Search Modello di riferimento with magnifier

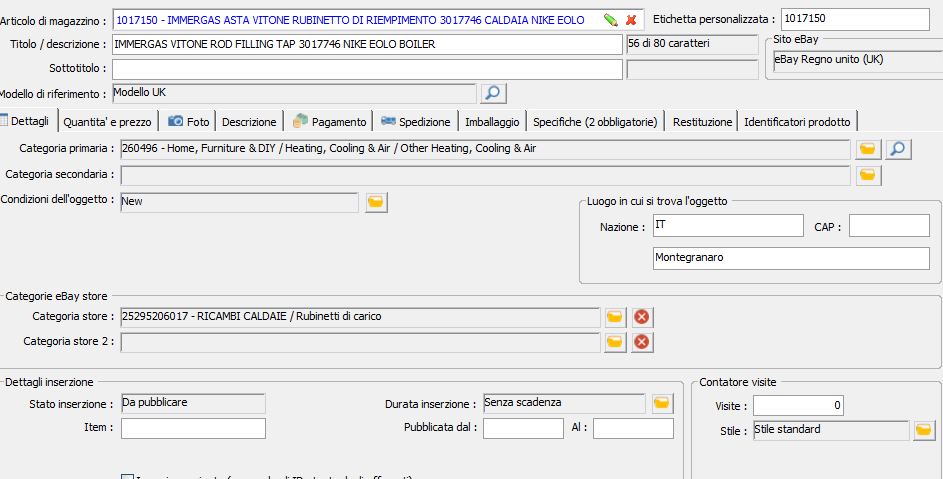coord(493,93)
